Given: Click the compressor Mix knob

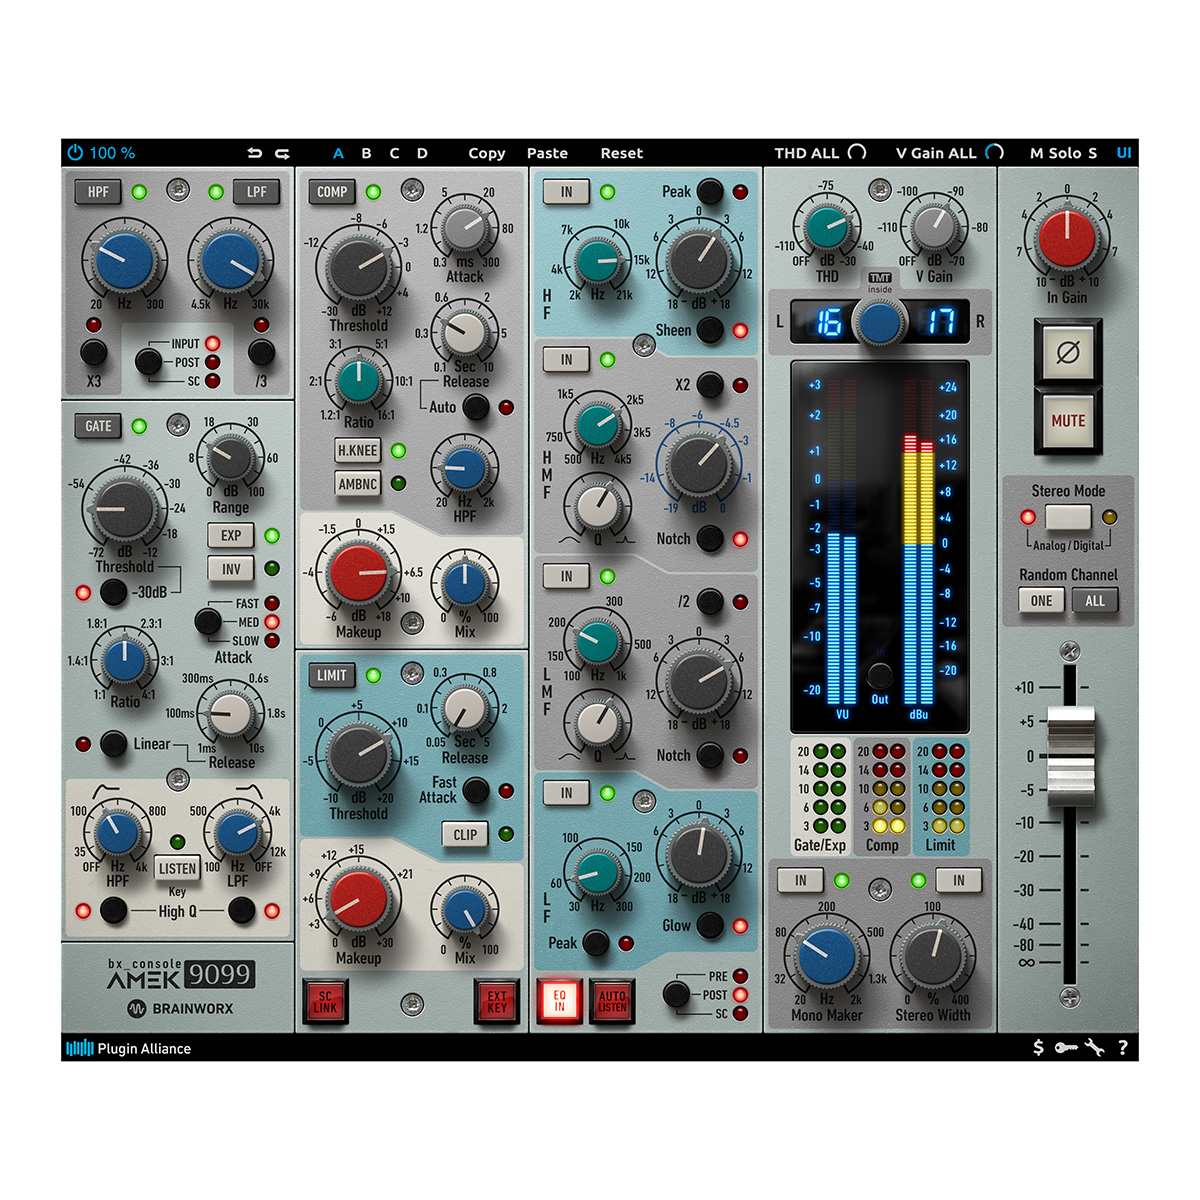Looking at the screenshot, I should click(465, 585).
